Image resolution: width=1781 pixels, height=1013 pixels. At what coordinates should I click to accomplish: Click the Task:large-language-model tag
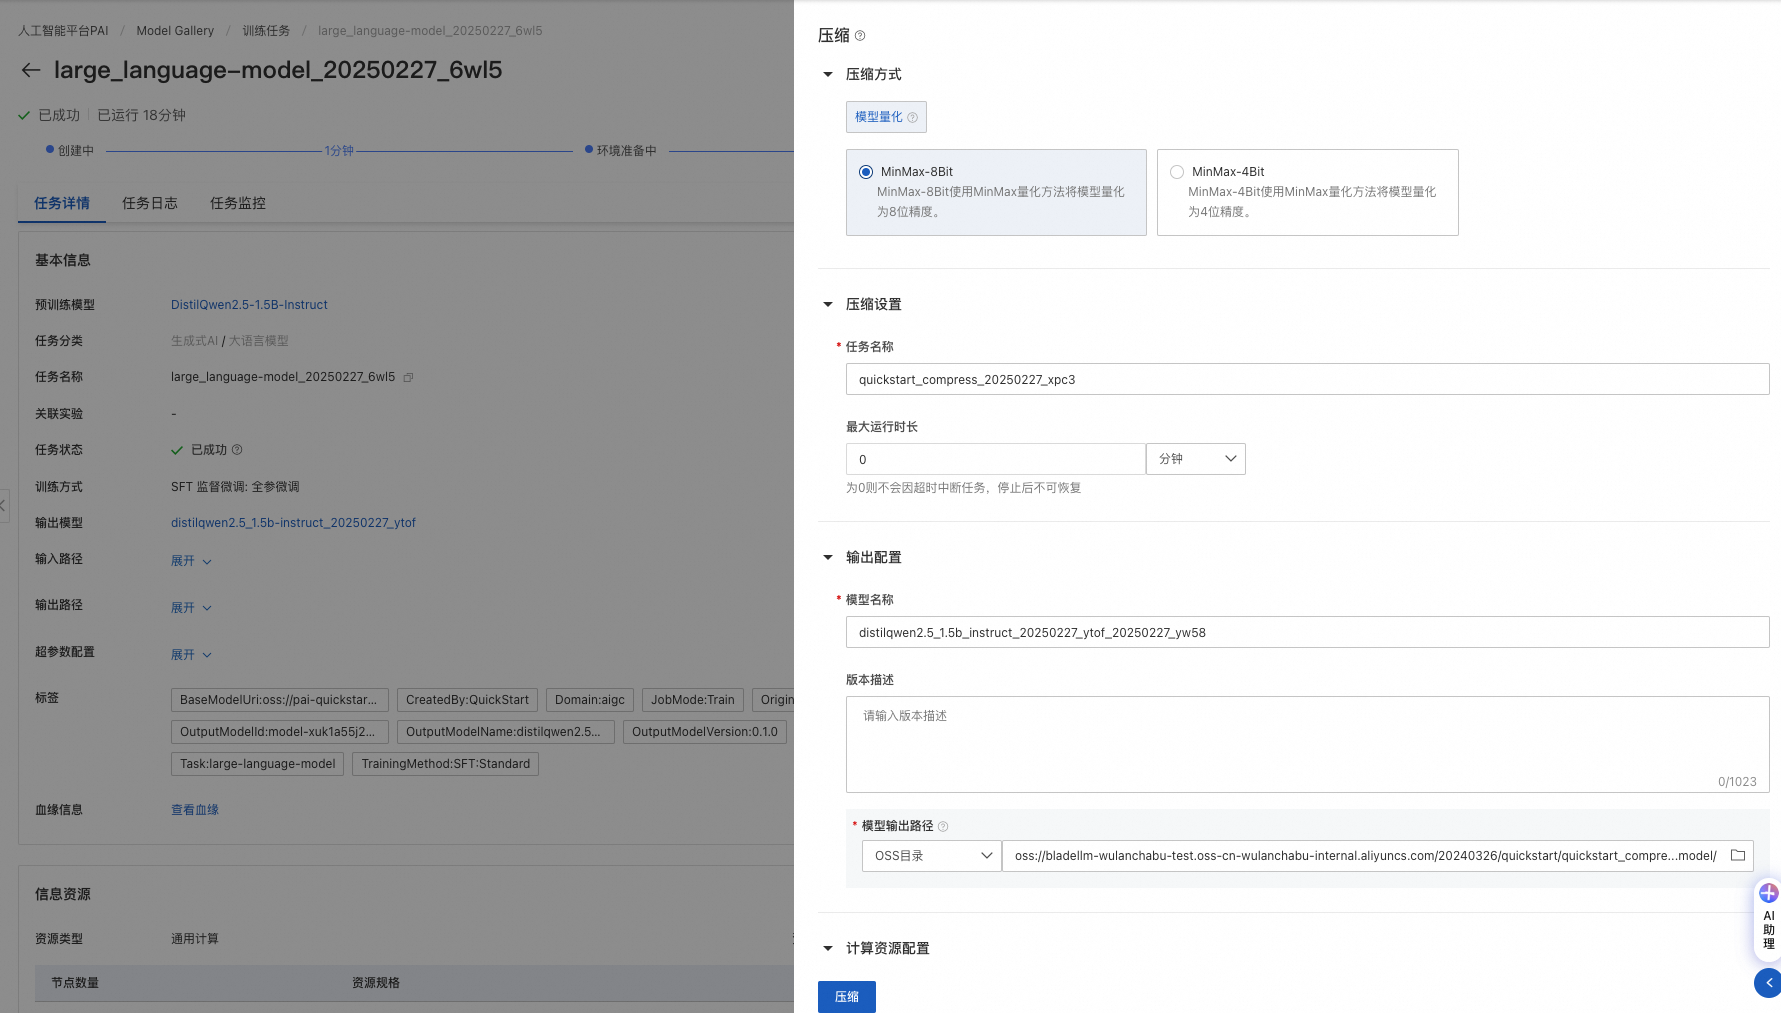point(258,764)
